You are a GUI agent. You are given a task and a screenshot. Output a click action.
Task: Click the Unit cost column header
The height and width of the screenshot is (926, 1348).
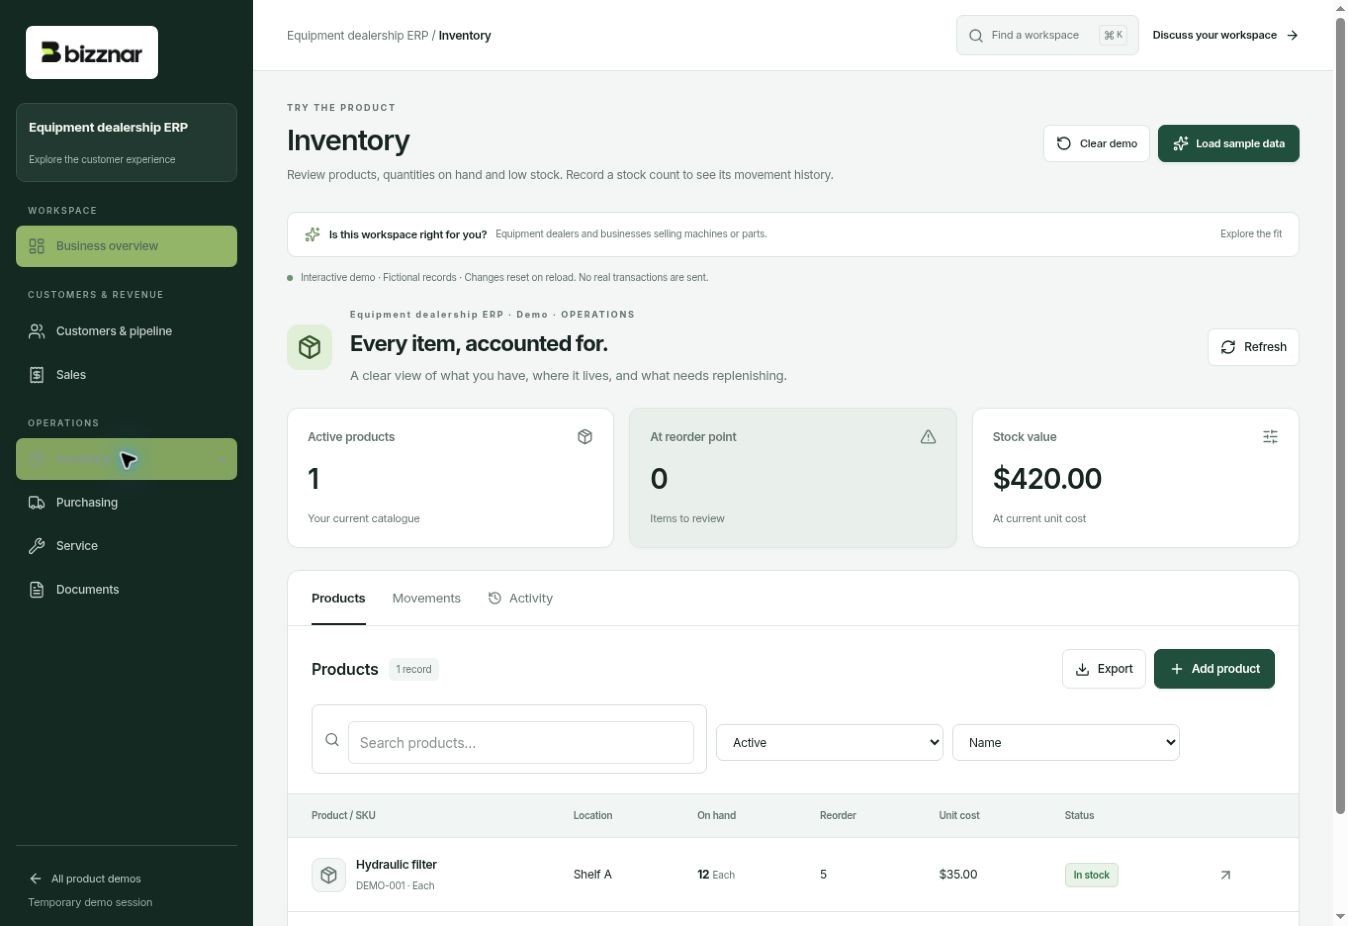point(958,816)
